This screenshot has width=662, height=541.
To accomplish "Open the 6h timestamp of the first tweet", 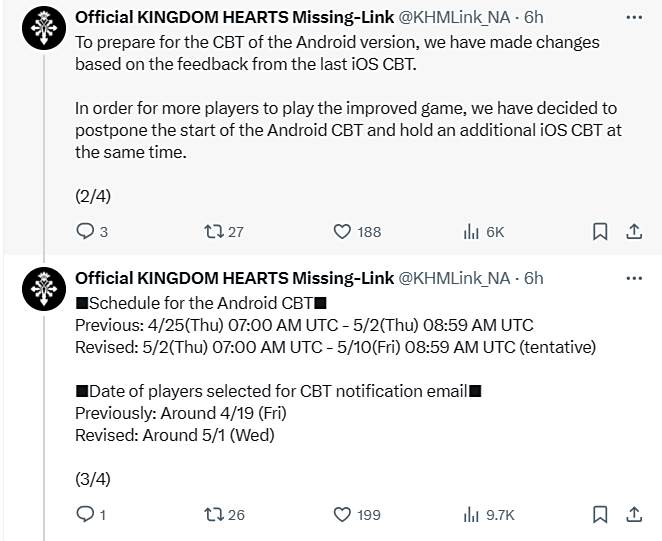I will coord(534,17).
